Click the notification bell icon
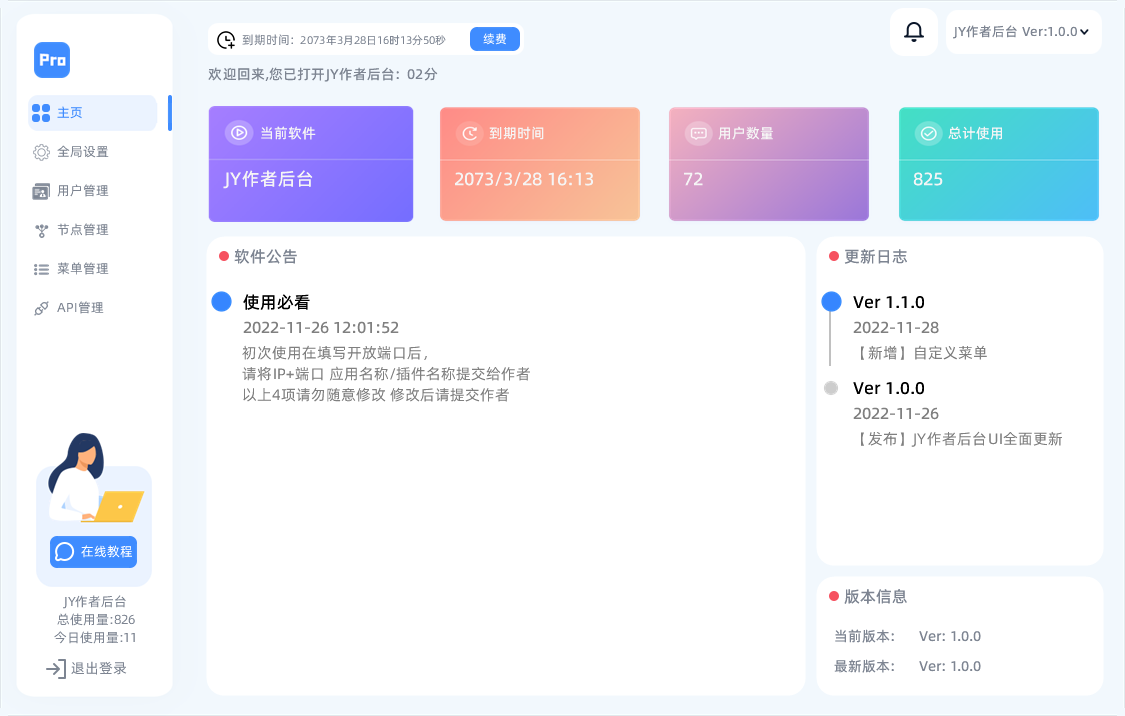This screenshot has height=716, width=1125. click(913, 32)
